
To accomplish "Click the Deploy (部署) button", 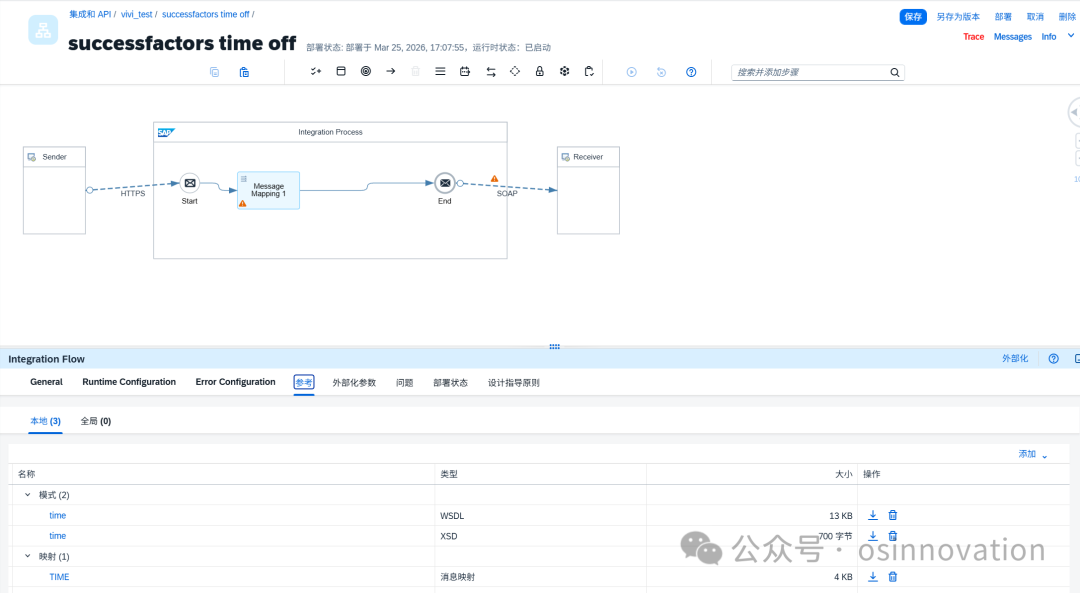I will coord(1003,17).
